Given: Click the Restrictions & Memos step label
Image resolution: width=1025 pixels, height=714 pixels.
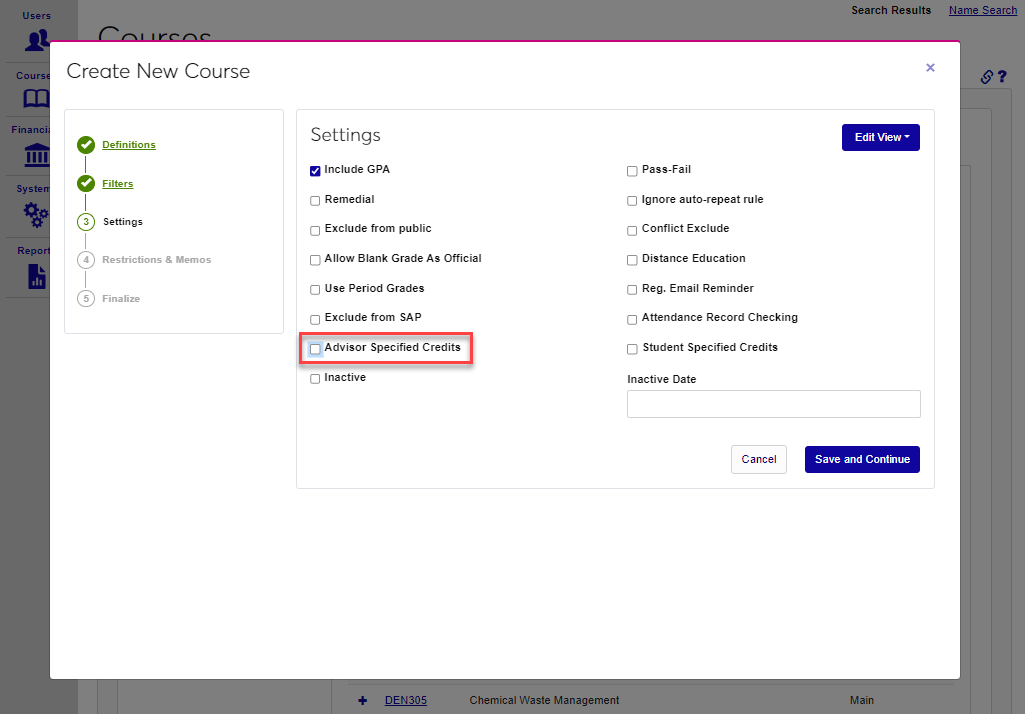Looking at the screenshot, I should 156,260.
